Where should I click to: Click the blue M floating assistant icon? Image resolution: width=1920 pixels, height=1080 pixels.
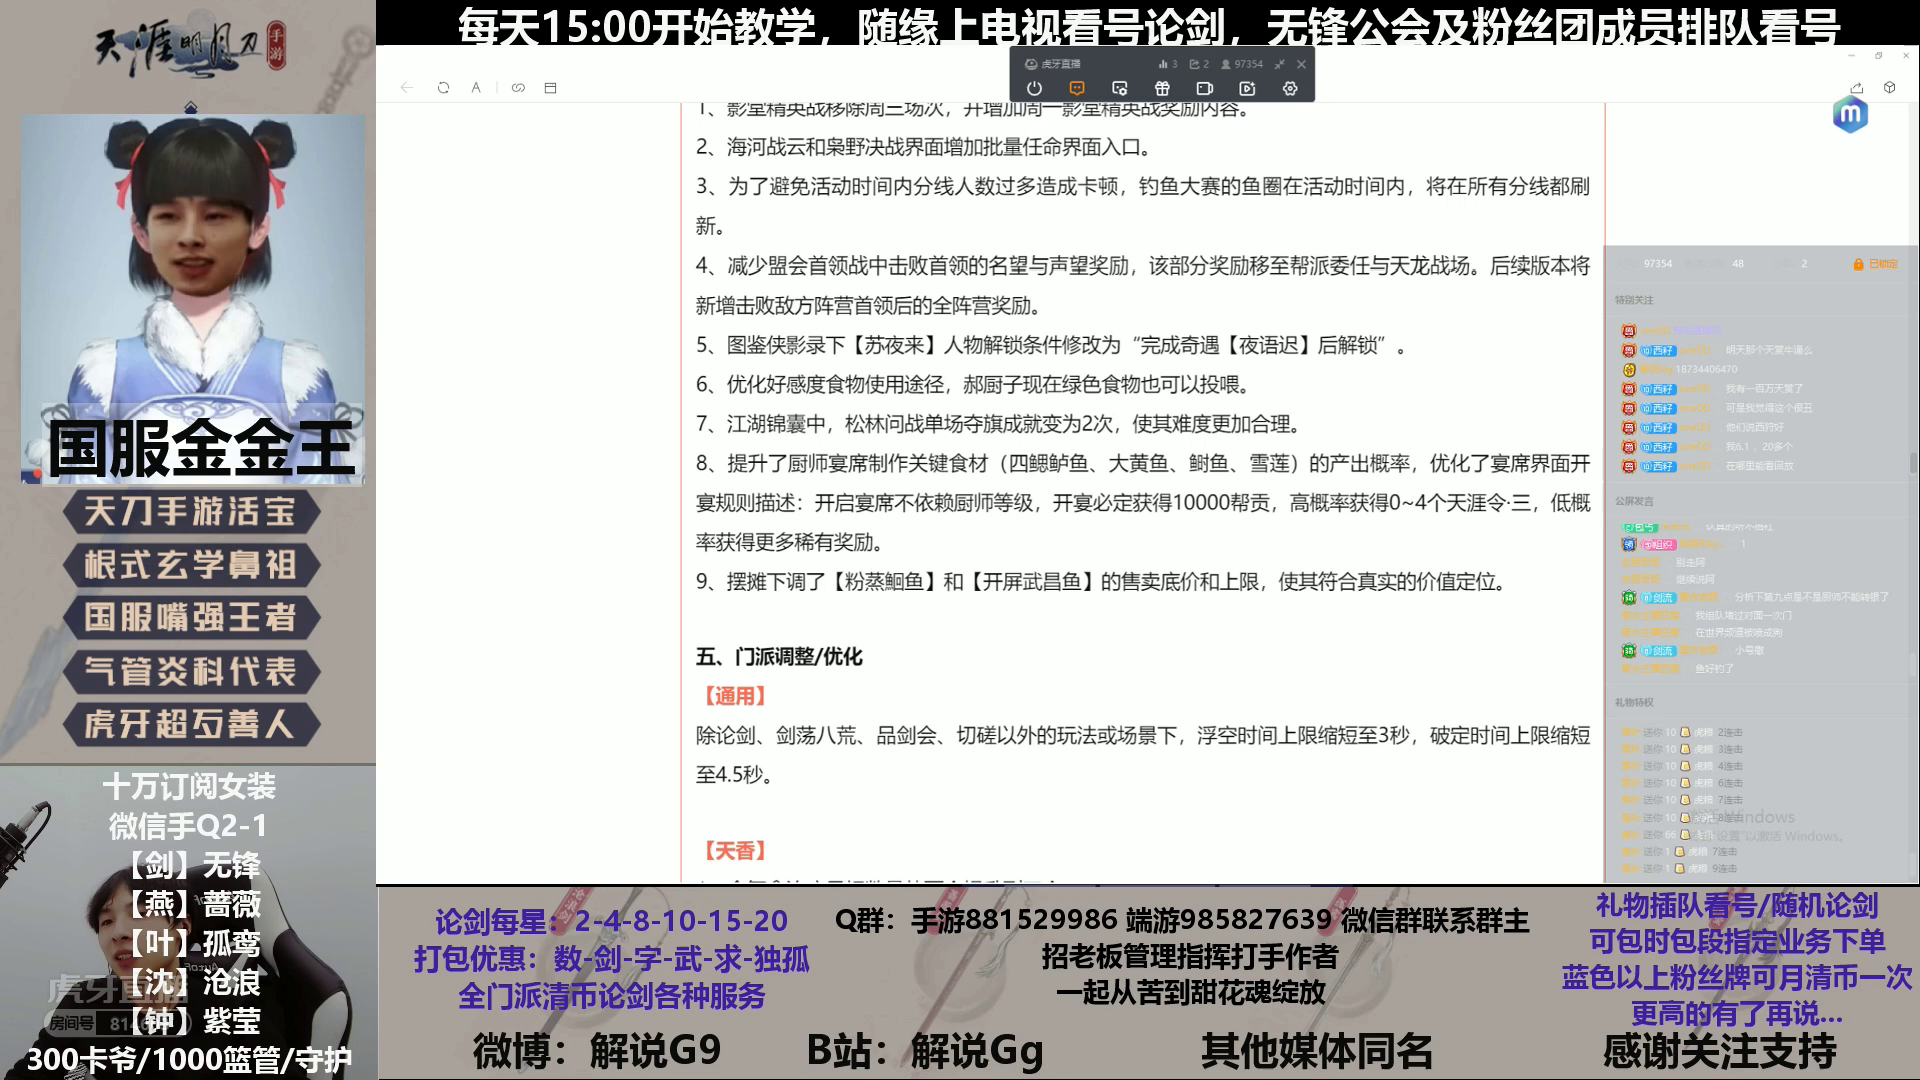tap(1850, 115)
